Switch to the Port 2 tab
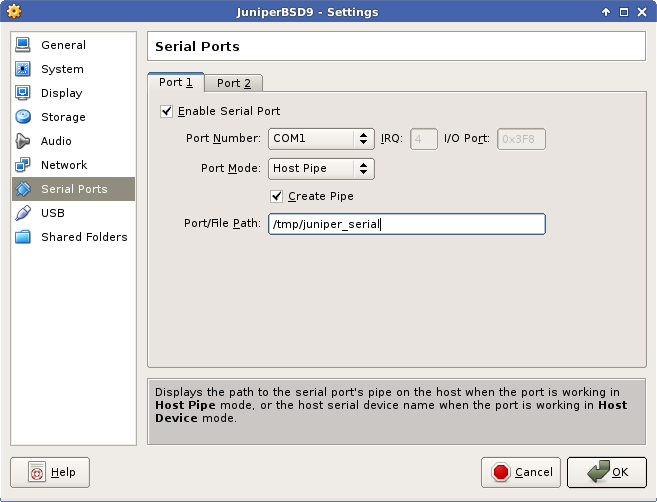Screen dimensions: 657x502 233,83
